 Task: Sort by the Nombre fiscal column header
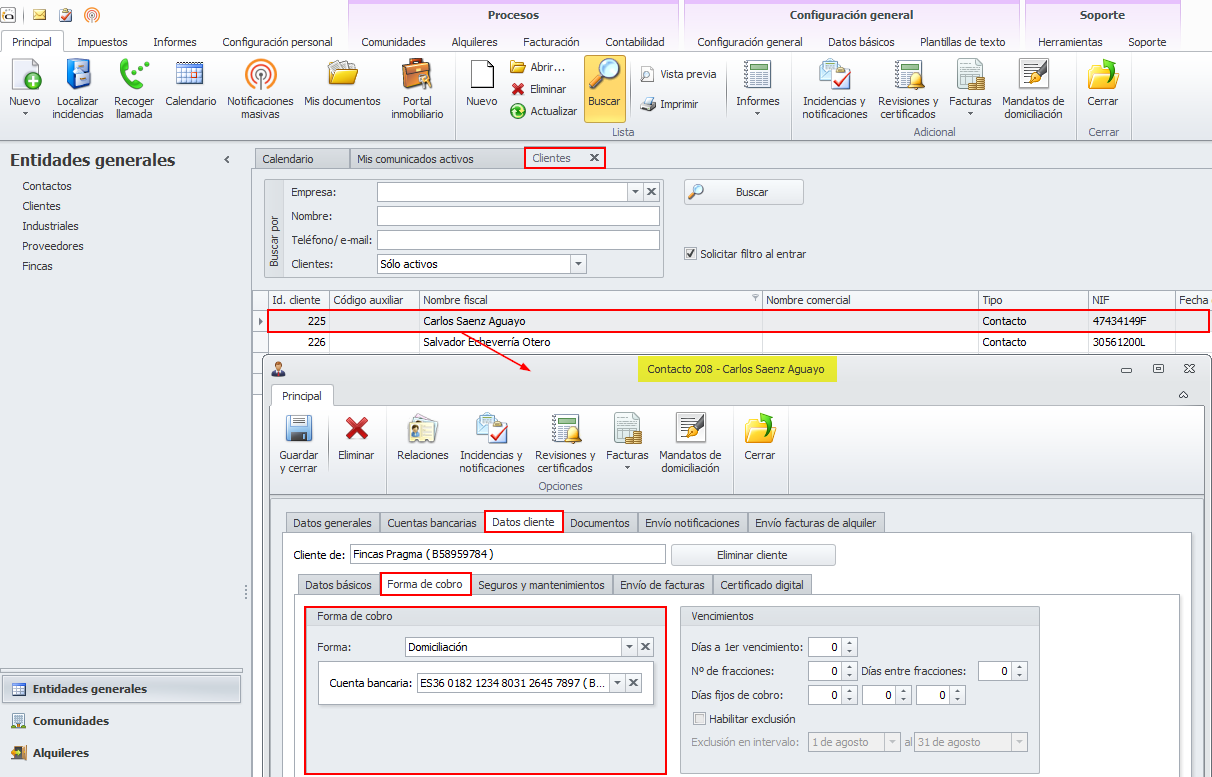[x=590, y=300]
